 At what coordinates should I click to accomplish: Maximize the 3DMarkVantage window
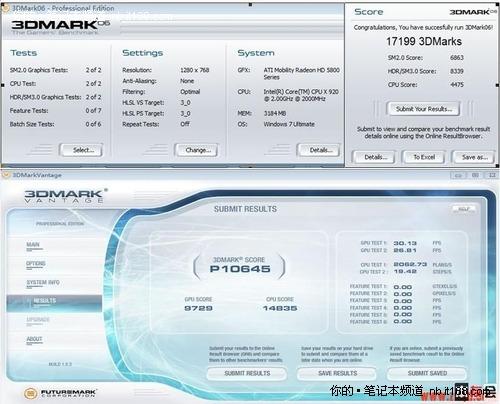coord(475,175)
